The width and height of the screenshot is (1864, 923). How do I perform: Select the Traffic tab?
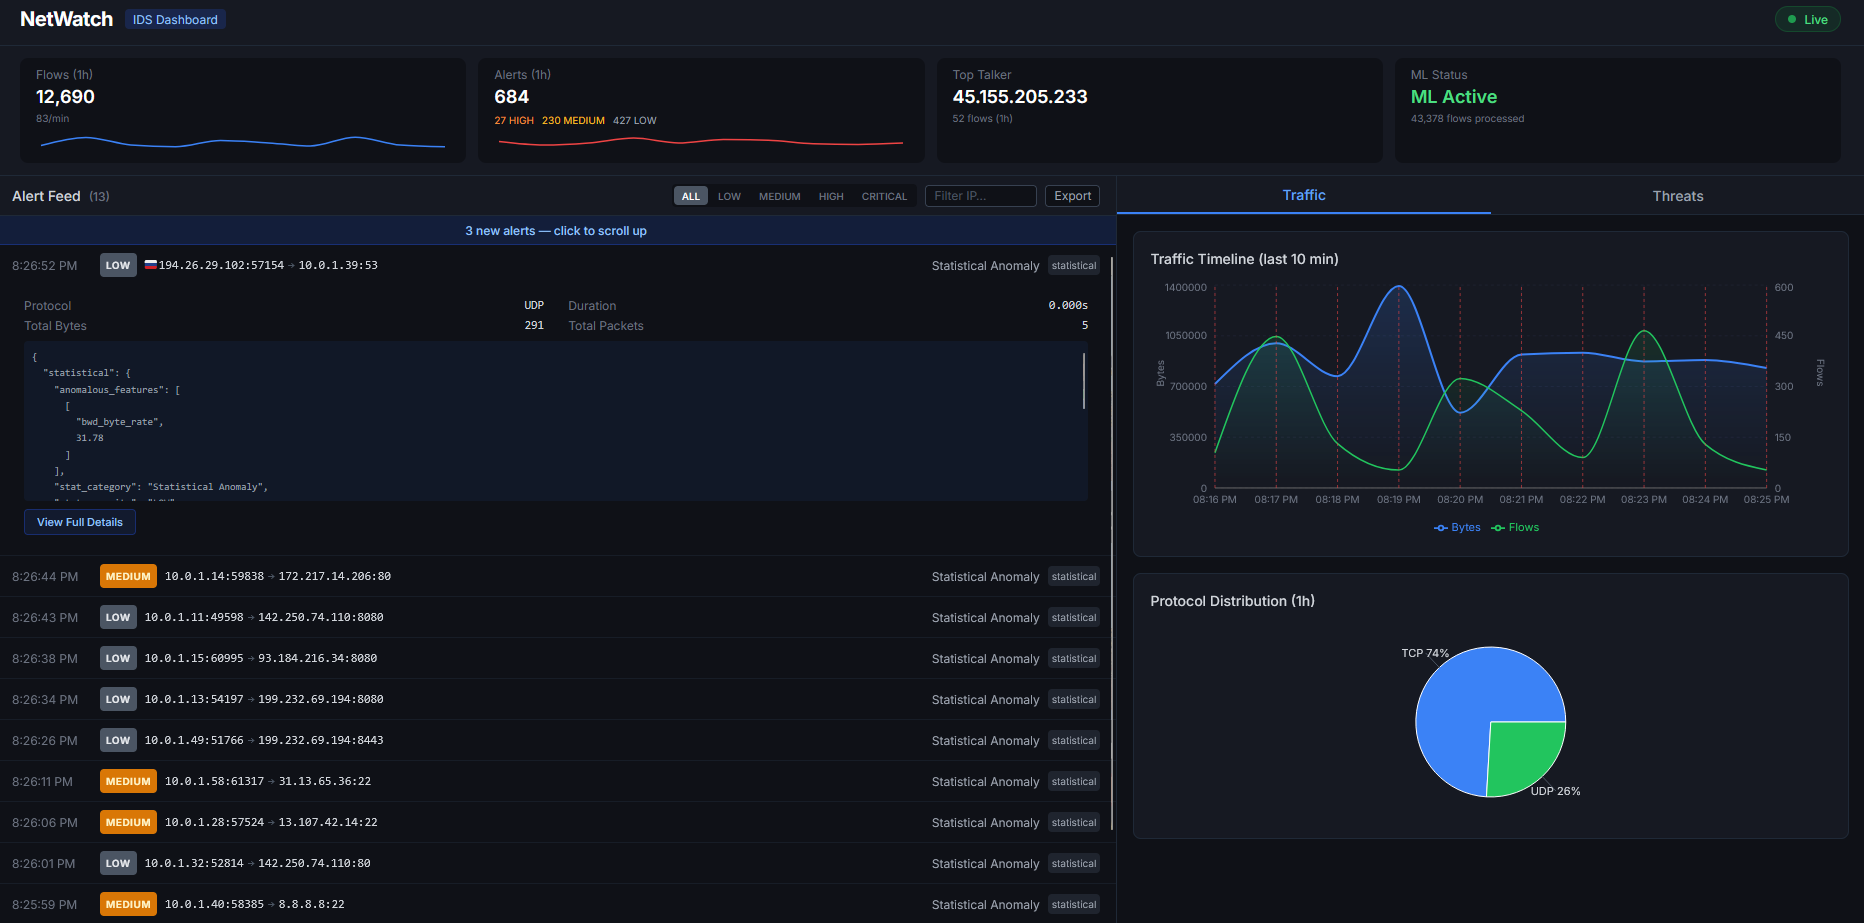tap(1303, 196)
